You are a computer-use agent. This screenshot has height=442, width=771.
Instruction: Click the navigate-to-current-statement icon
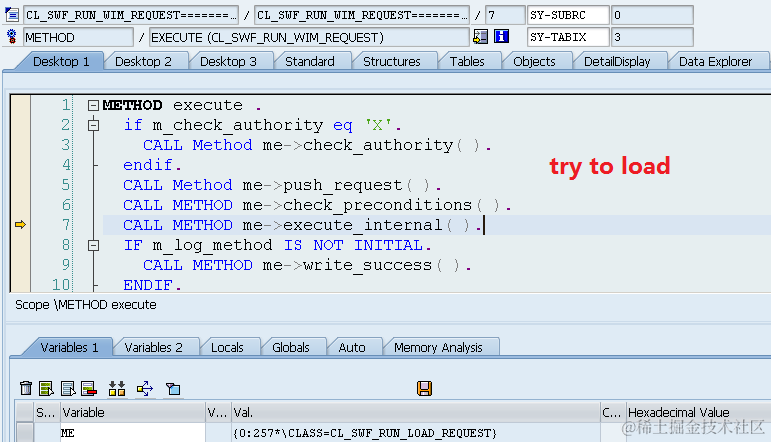[x=480, y=36]
